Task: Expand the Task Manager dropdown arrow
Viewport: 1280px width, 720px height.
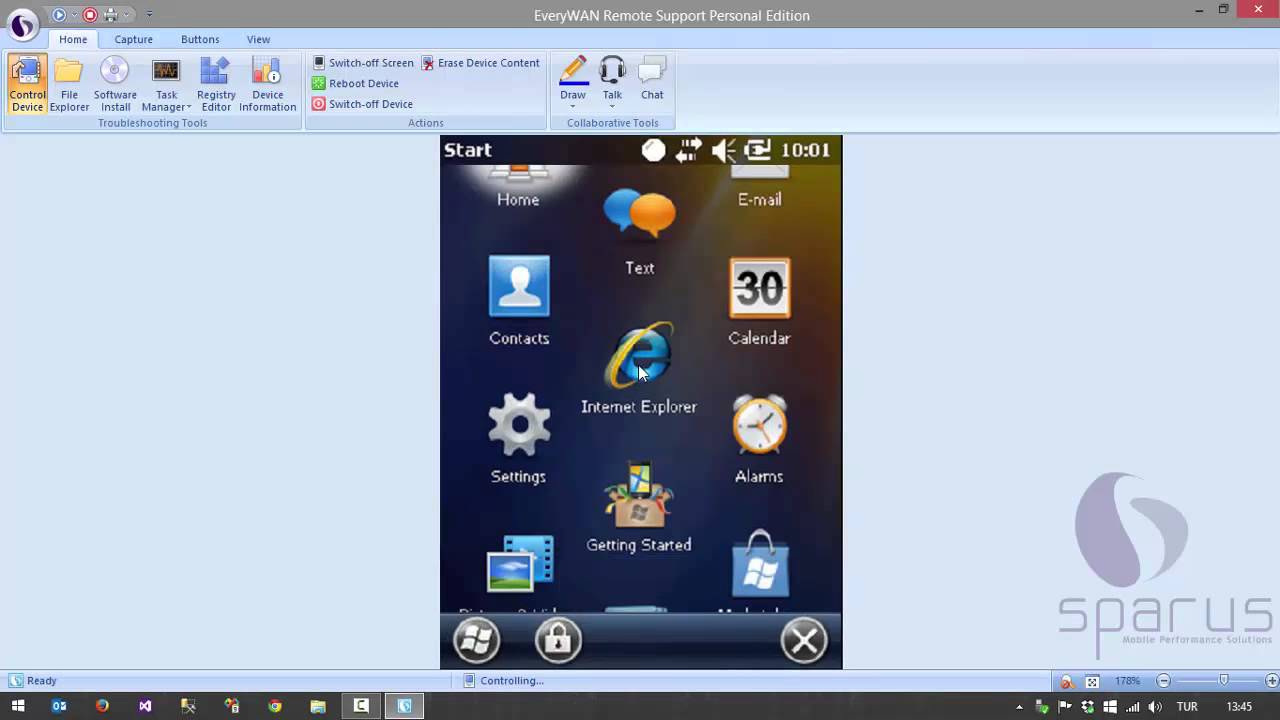Action: point(188,108)
